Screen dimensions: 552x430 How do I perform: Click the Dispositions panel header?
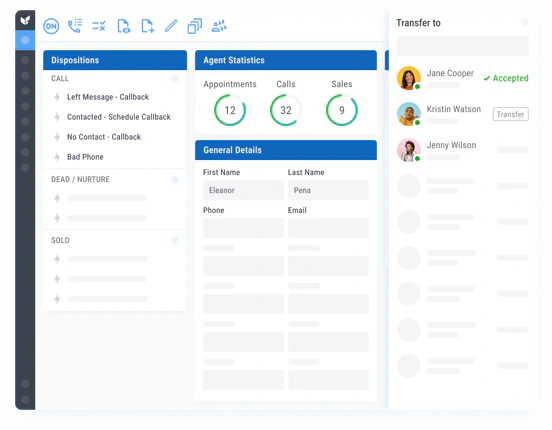coord(115,60)
